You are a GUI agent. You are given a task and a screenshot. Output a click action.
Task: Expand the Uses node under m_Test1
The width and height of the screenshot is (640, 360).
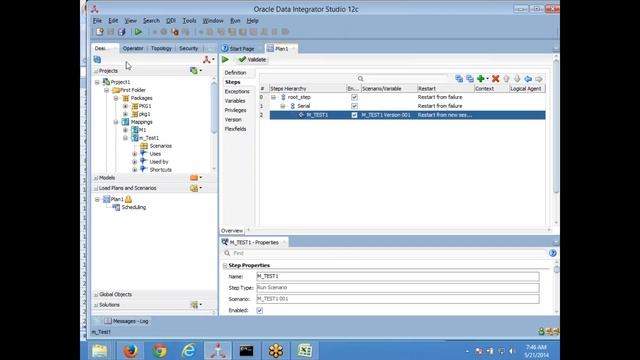point(135,154)
